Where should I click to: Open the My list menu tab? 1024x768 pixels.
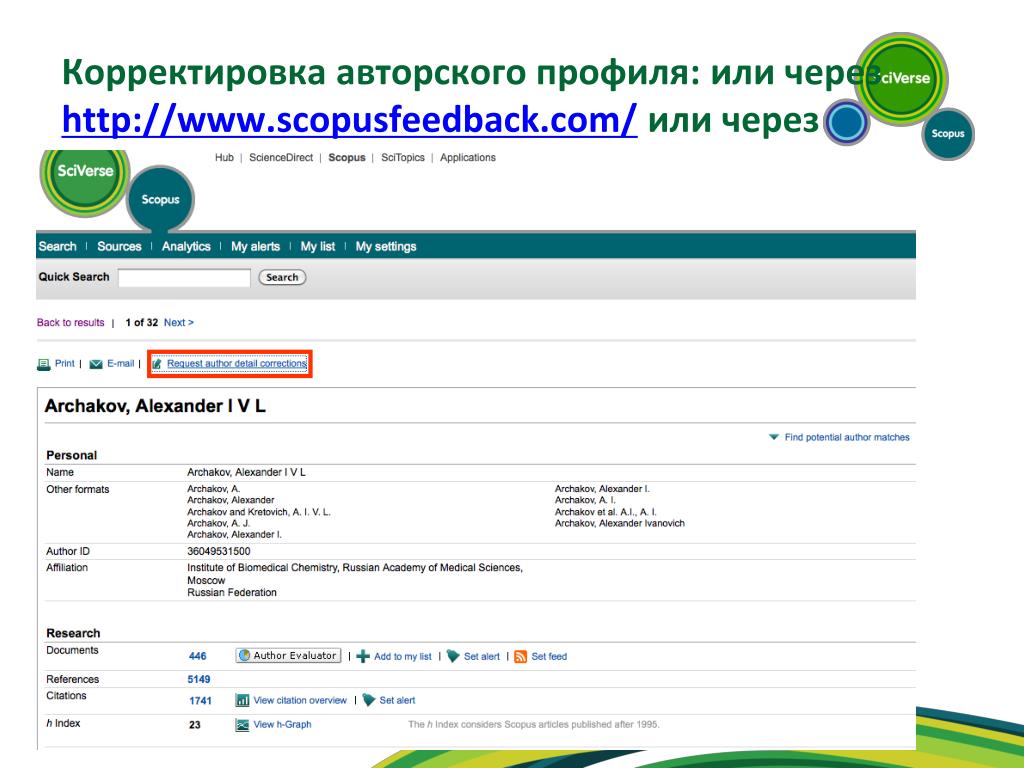coord(317,246)
